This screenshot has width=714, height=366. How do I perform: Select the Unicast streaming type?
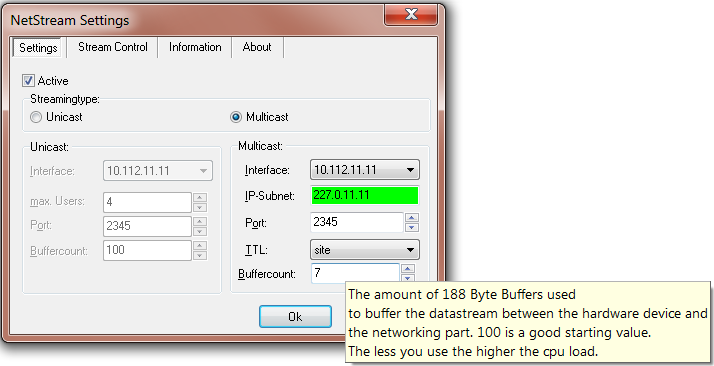(36, 117)
